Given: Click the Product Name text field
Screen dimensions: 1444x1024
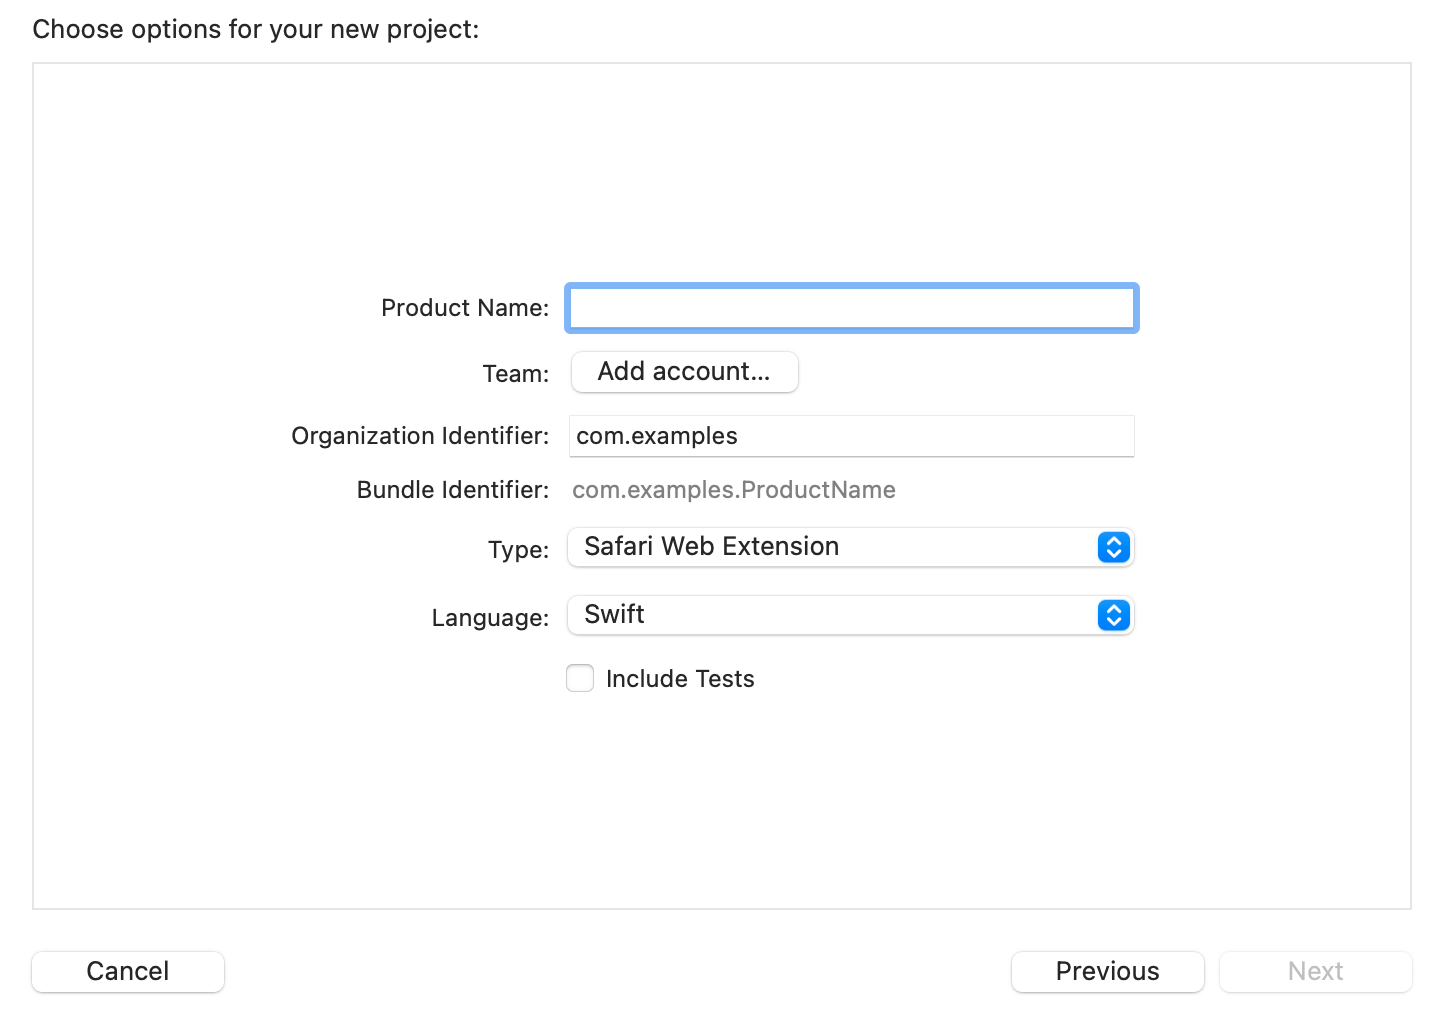Looking at the screenshot, I should coord(851,308).
